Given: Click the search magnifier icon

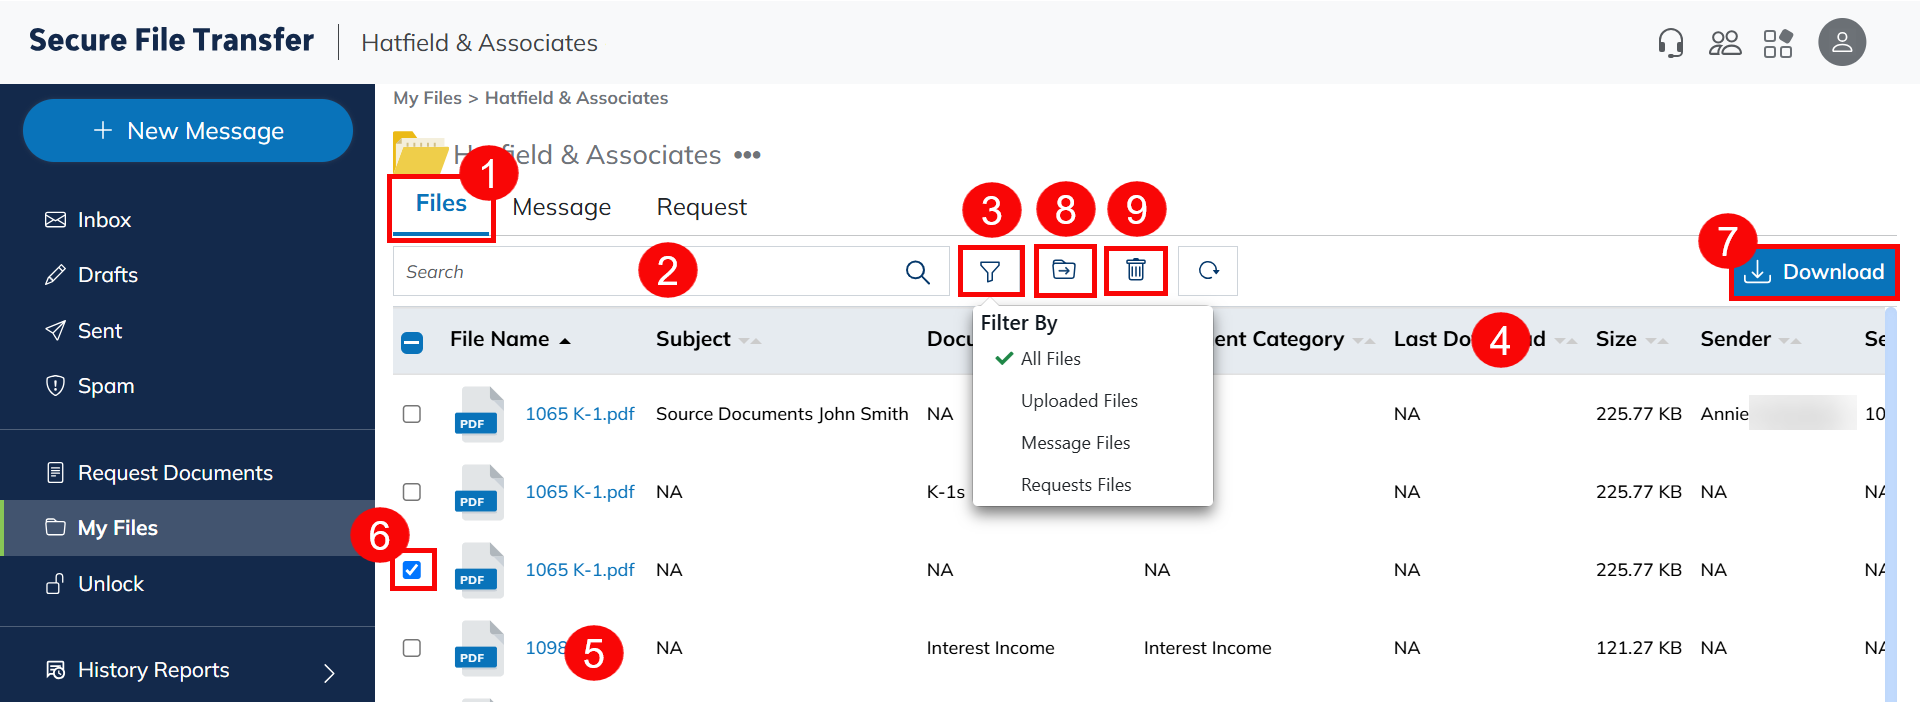Looking at the screenshot, I should [x=917, y=272].
